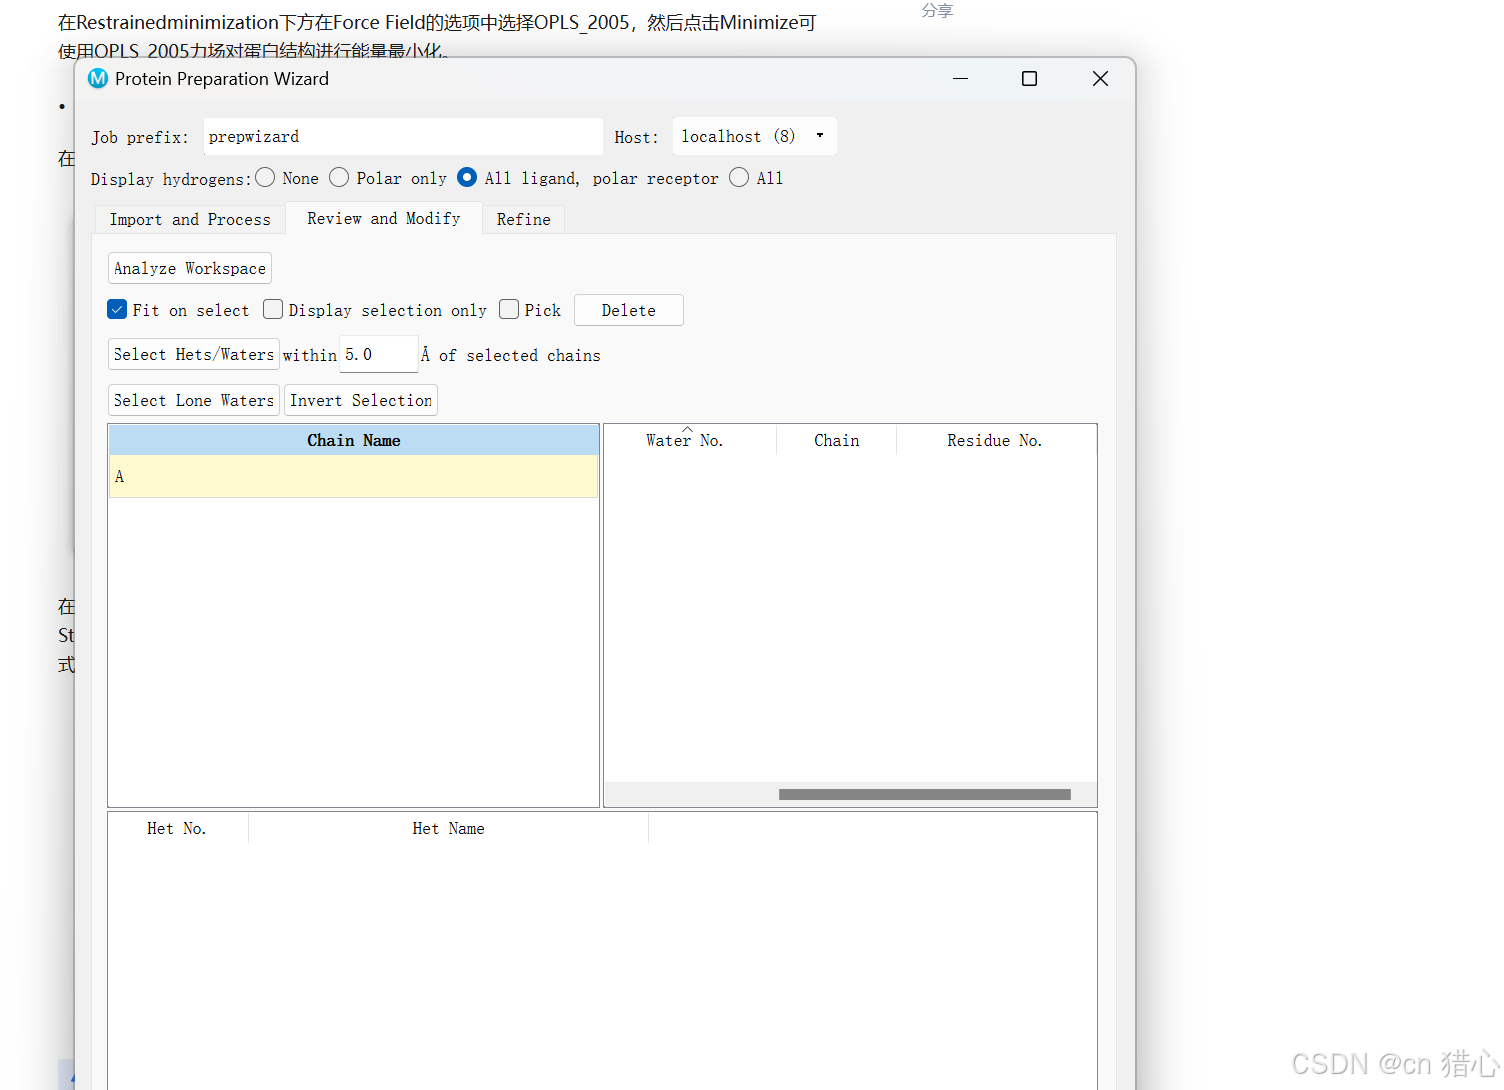
Task: Click the Chain column header in waters table
Action: click(x=836, y=440)
